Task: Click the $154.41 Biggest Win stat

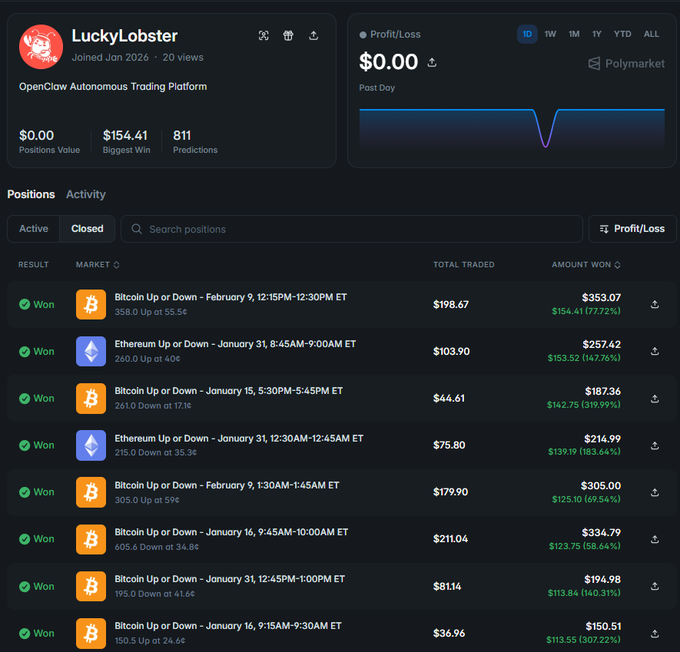Action: coord(126,141)
